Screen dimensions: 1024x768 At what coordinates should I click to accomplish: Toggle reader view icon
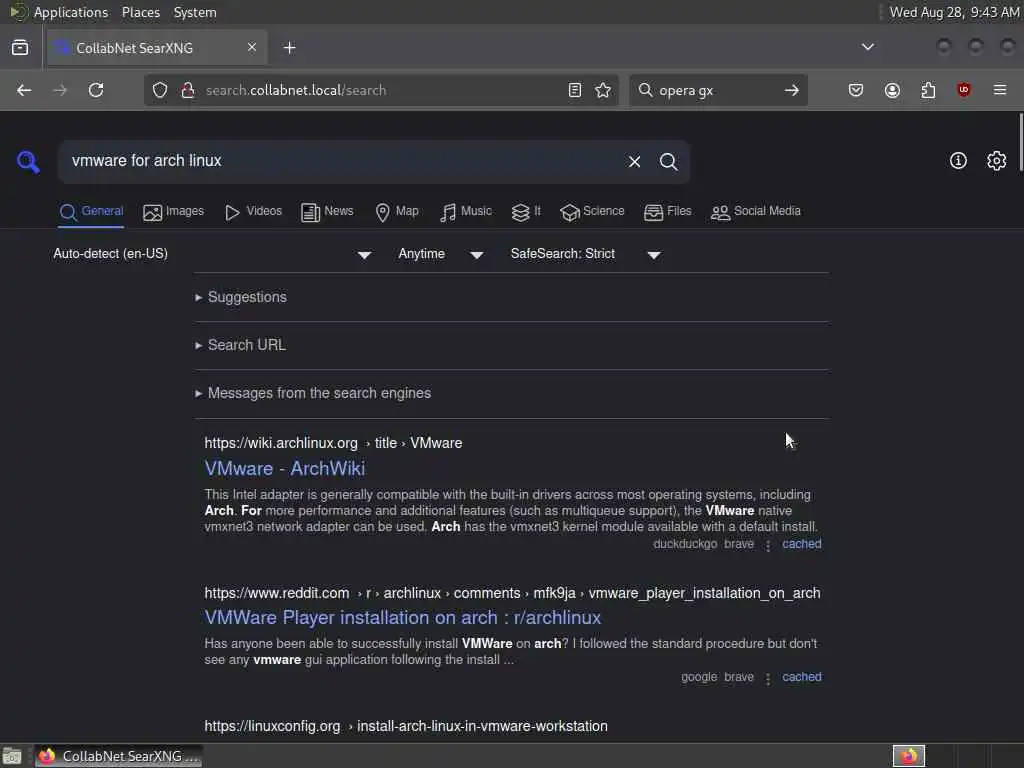coord(575,90)
